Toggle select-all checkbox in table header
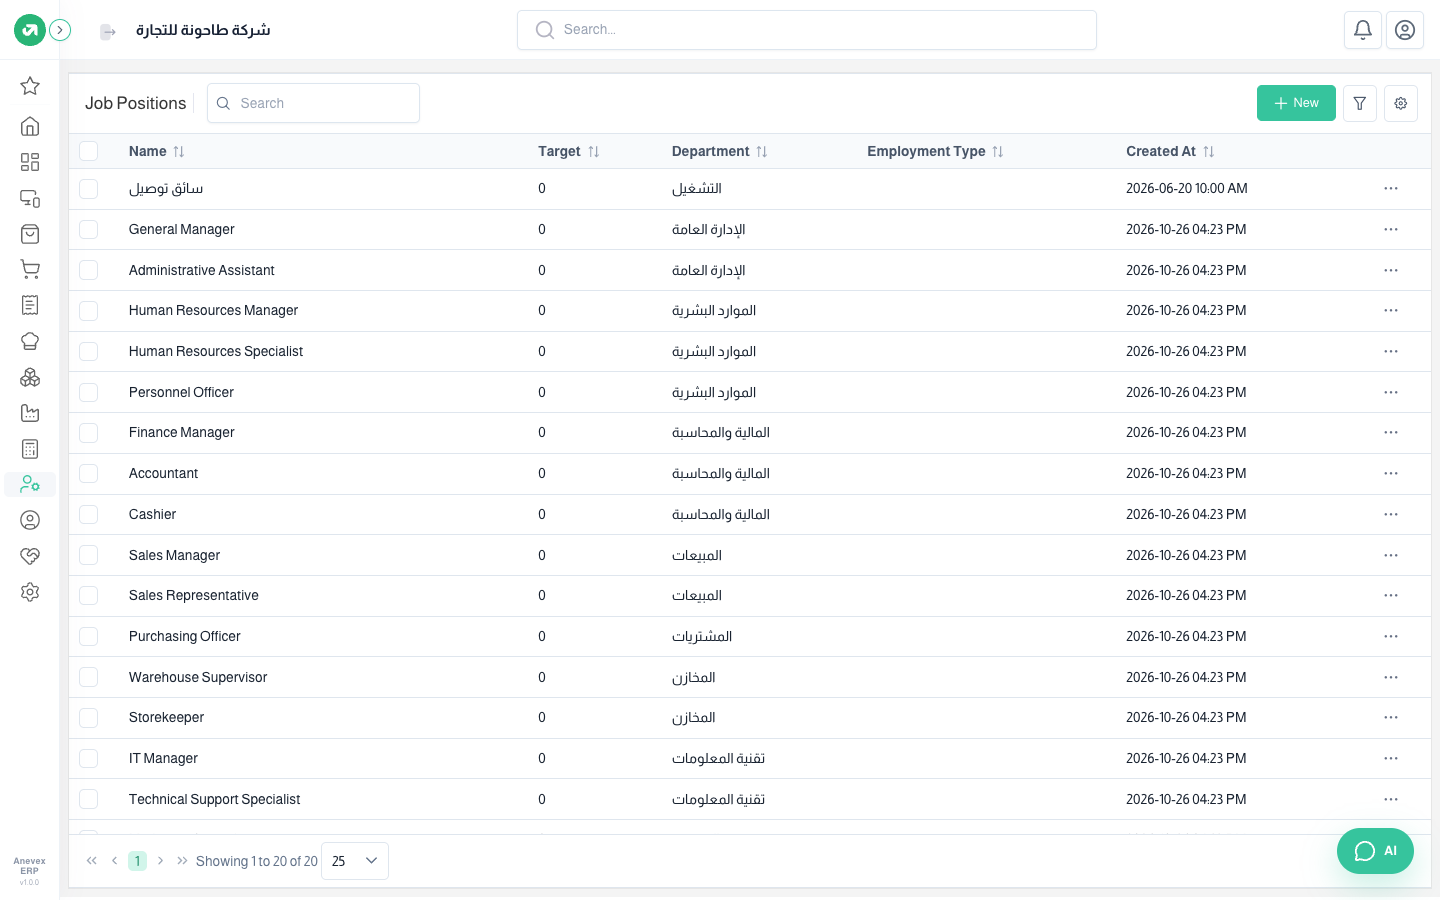 [x=89, y=151]
